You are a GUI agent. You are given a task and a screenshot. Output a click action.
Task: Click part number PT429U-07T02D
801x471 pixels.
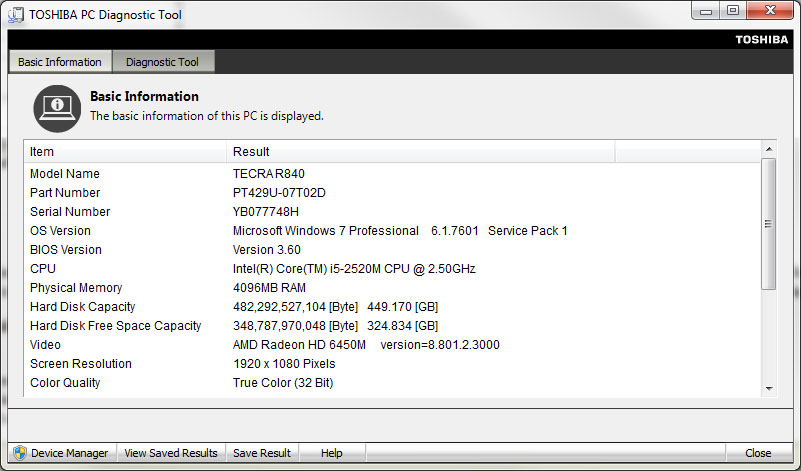coord(279,193)
